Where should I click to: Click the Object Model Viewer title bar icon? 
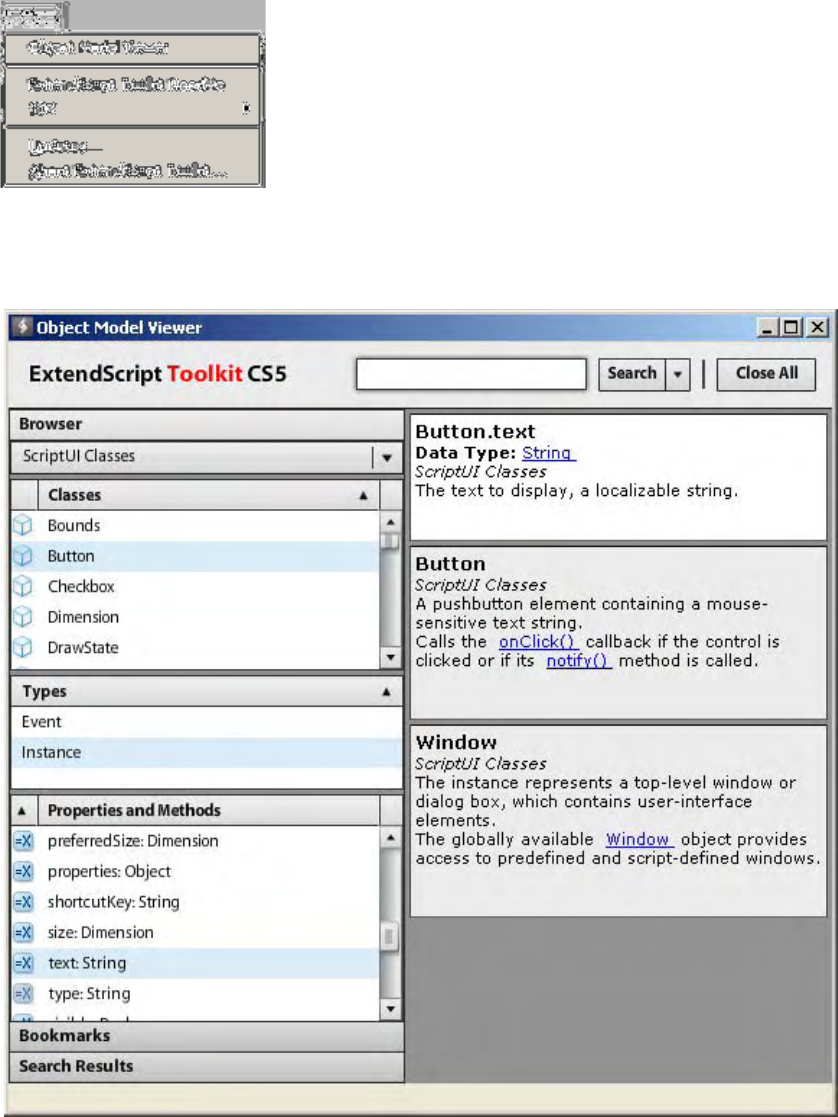[x=23, y=327]
